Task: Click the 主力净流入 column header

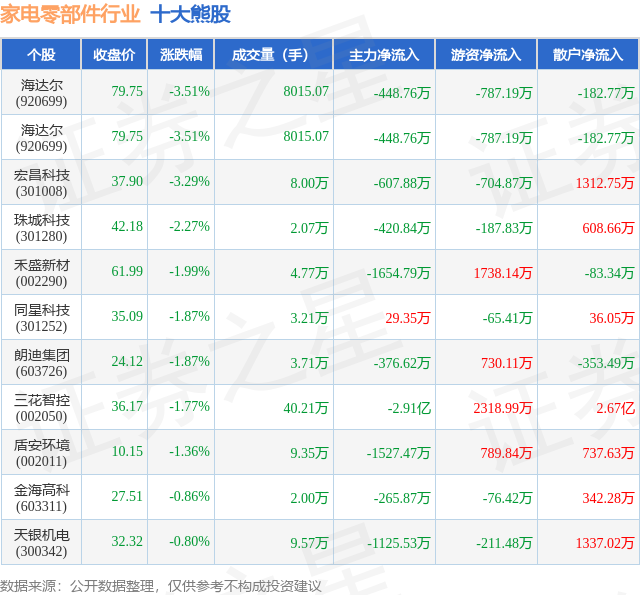Action: point(384,54)
